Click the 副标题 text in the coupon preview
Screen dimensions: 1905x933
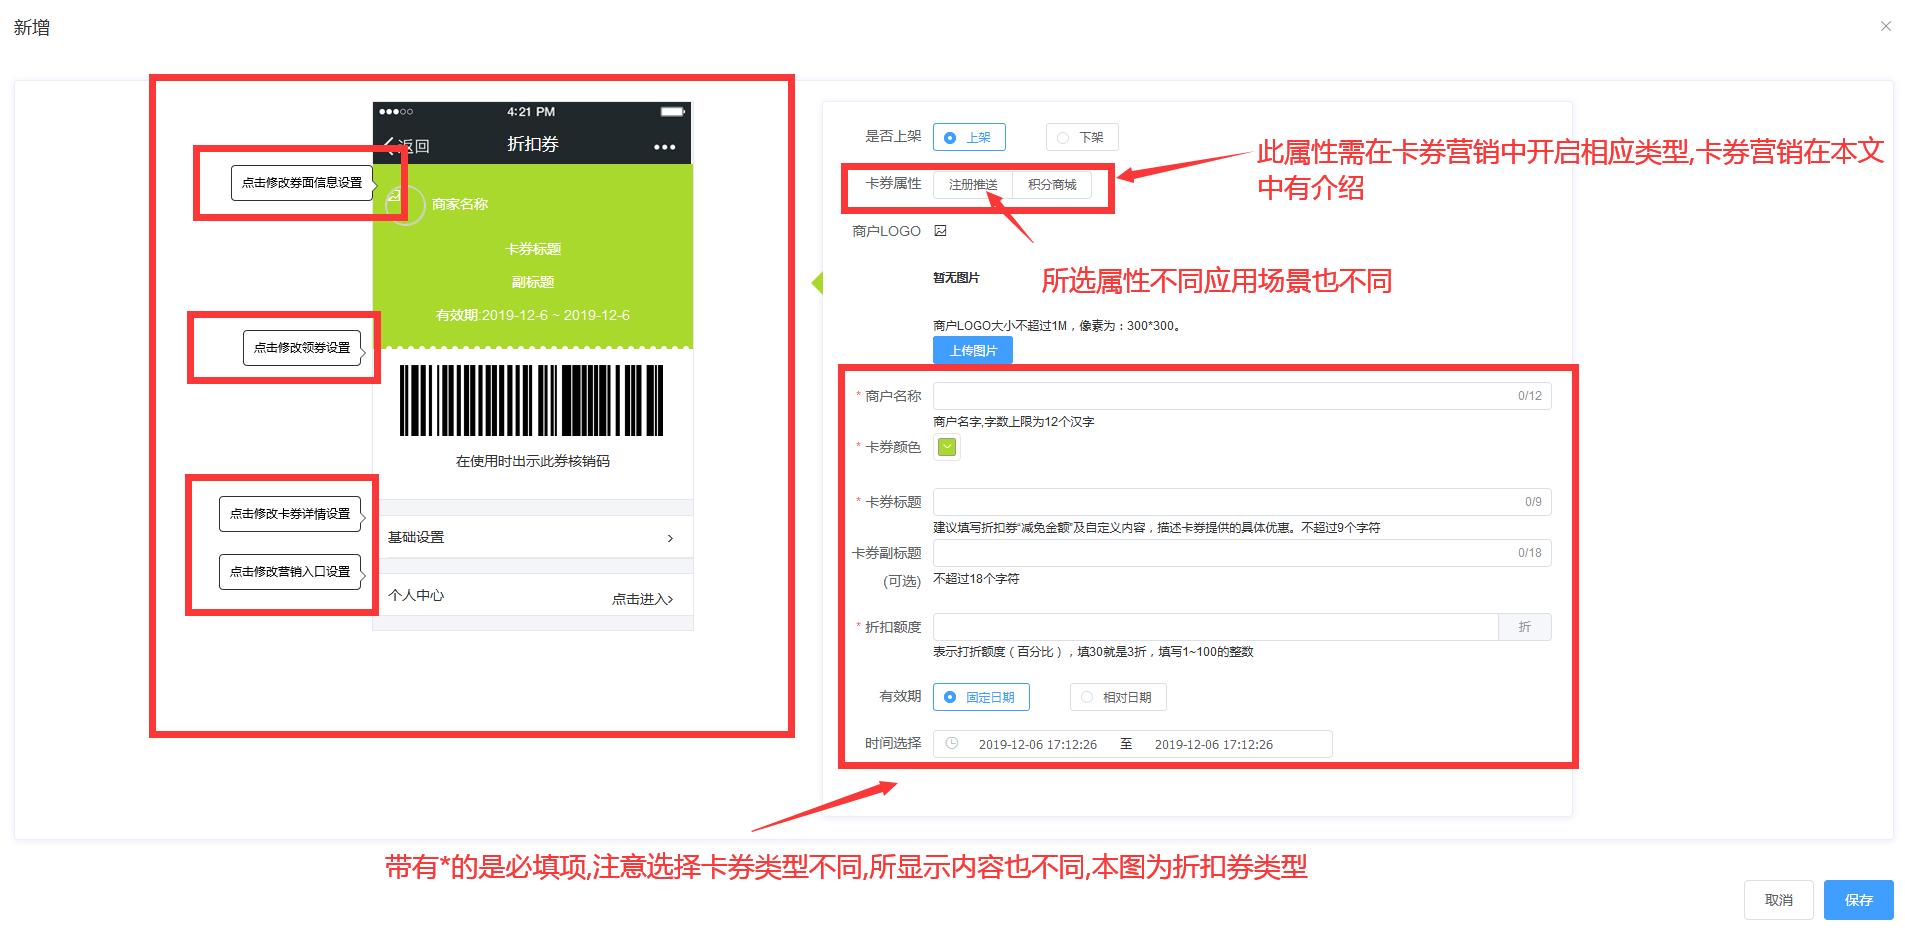click(x=533, y=282)
